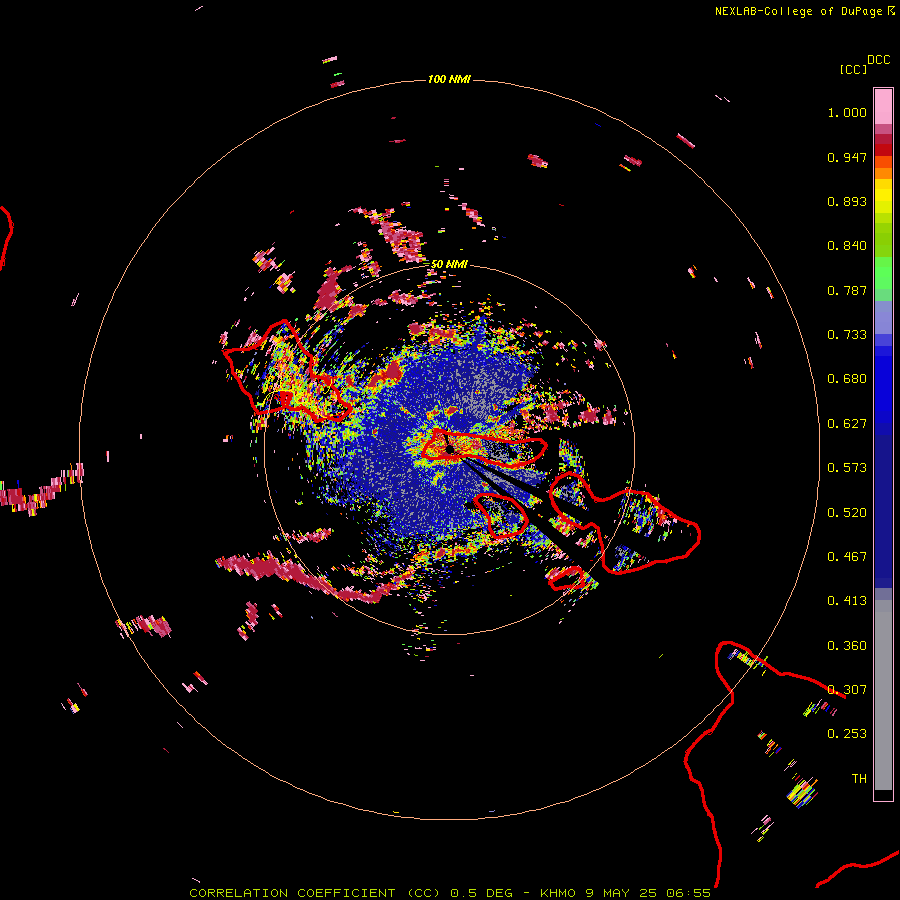This screenshot has height=900, width=900.
Task: Click the 0.893 legend value
Action: (x=847, y=201)
